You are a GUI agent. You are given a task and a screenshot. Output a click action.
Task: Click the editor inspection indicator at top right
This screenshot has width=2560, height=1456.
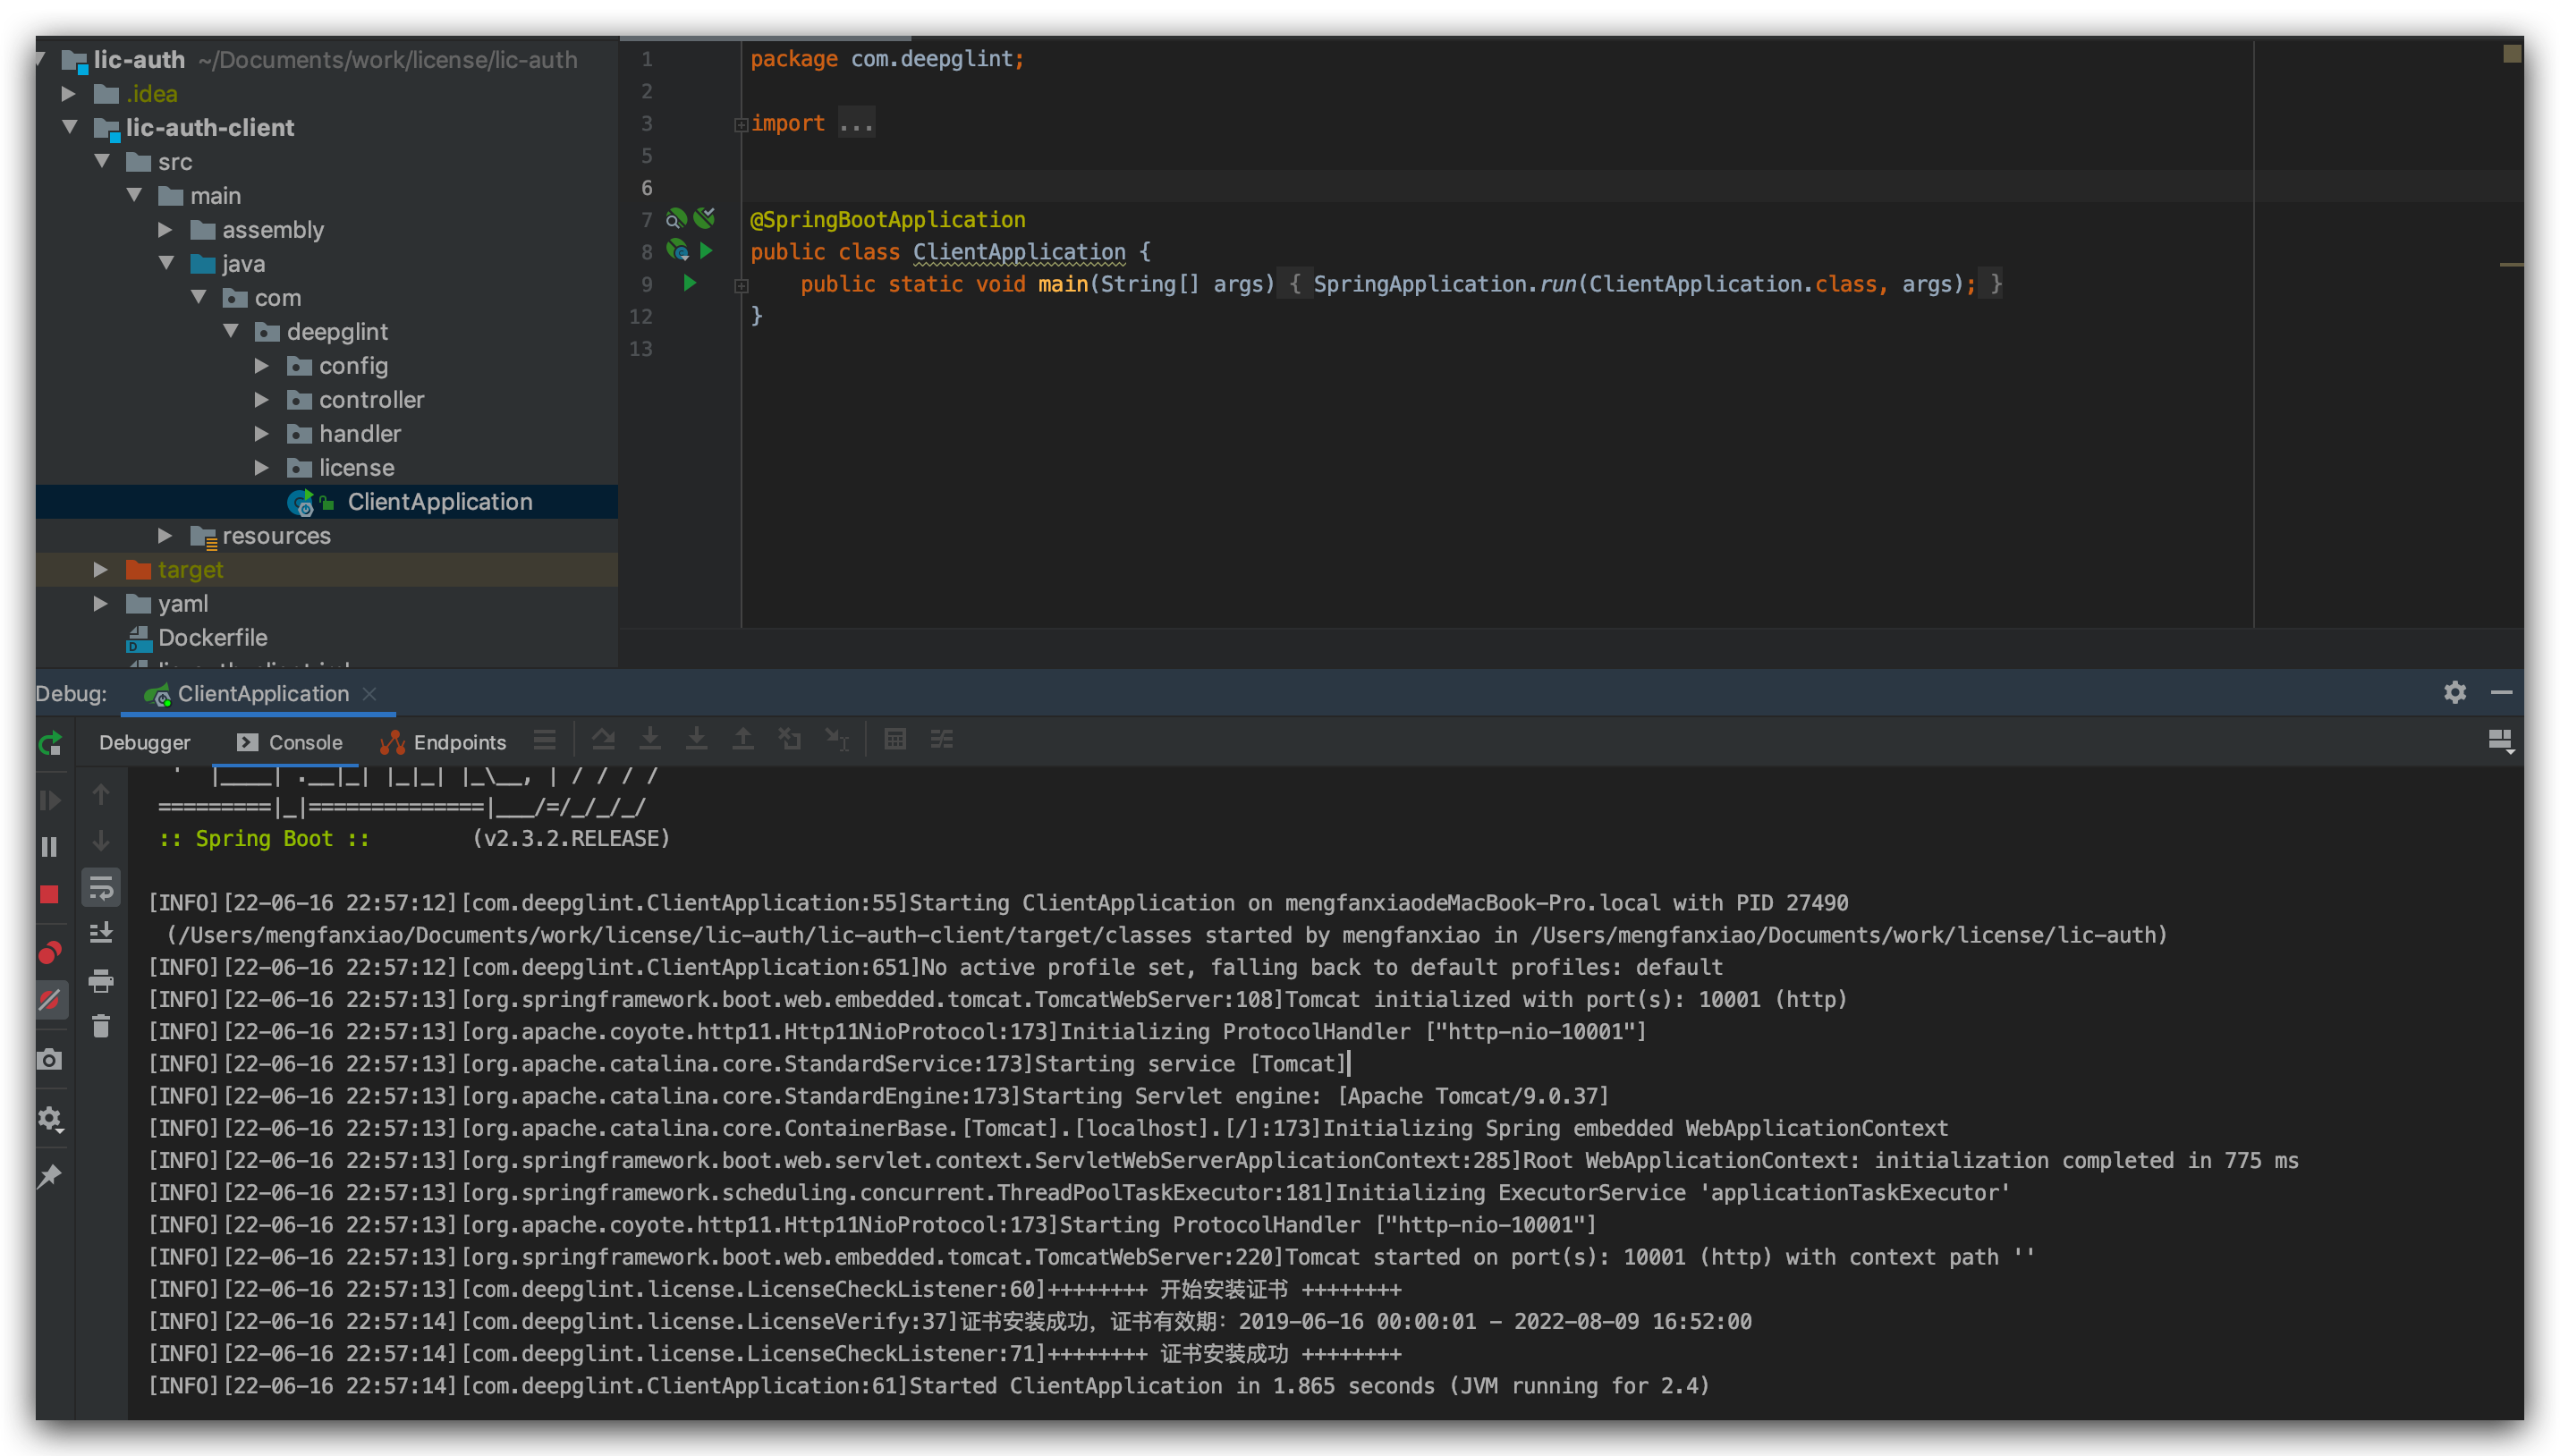tap(2511, 53)
